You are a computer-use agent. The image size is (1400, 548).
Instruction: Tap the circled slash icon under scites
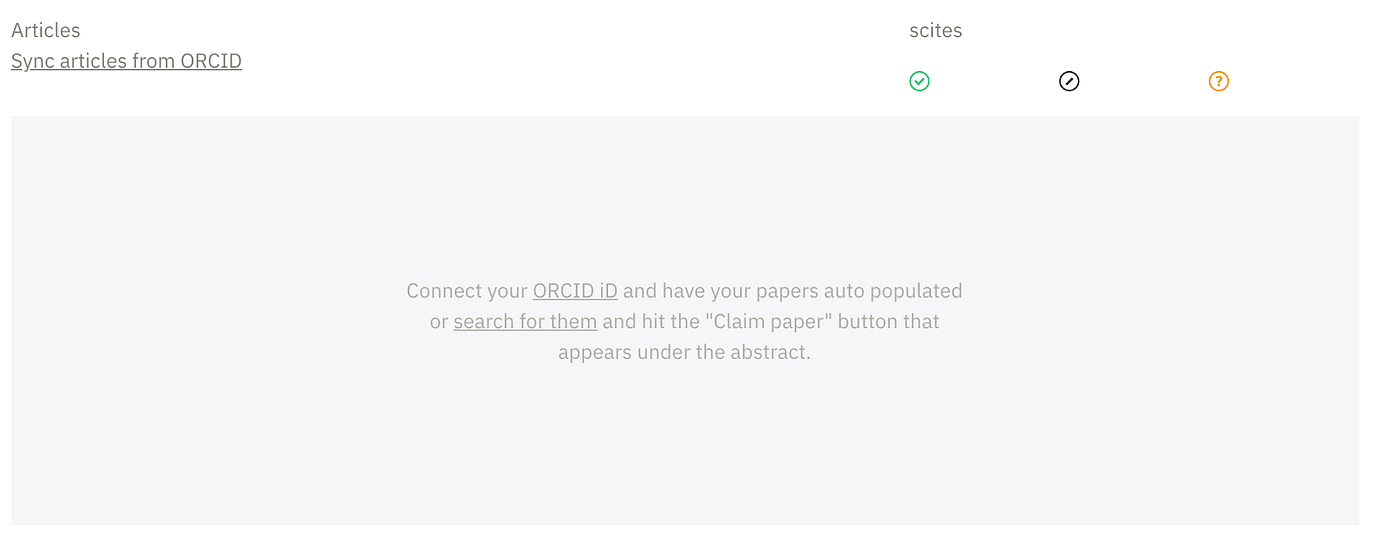click(1069, 82)
